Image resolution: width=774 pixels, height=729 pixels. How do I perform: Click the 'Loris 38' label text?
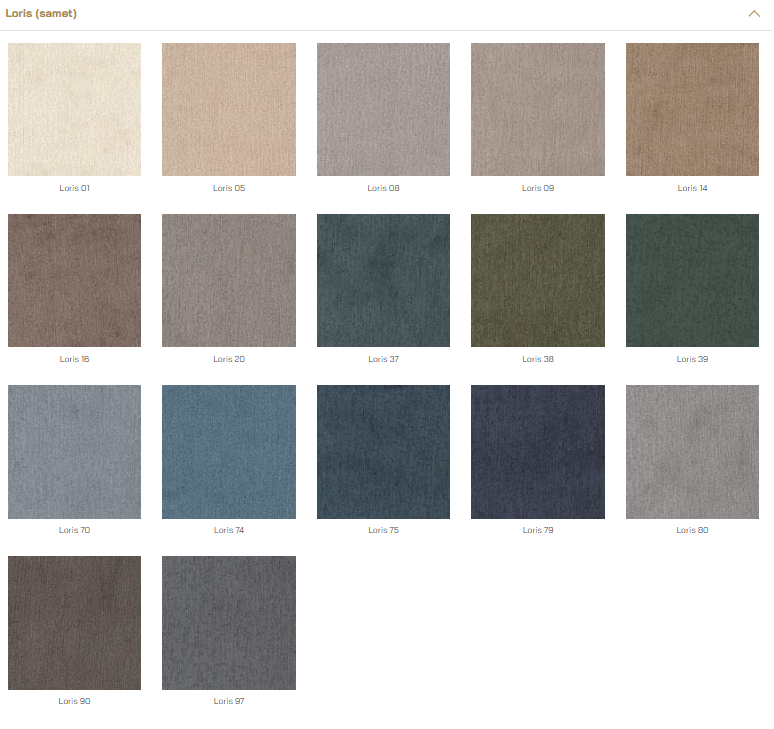pyautogui.click(x=538, y=359)
